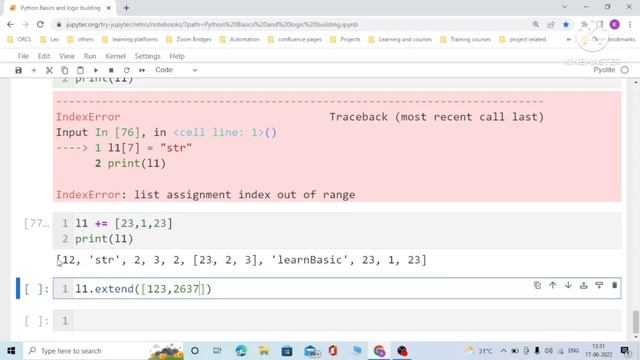640x360 pixels.
Task: Click the Pyolite kernel name
Action: (x=604, y=70)
